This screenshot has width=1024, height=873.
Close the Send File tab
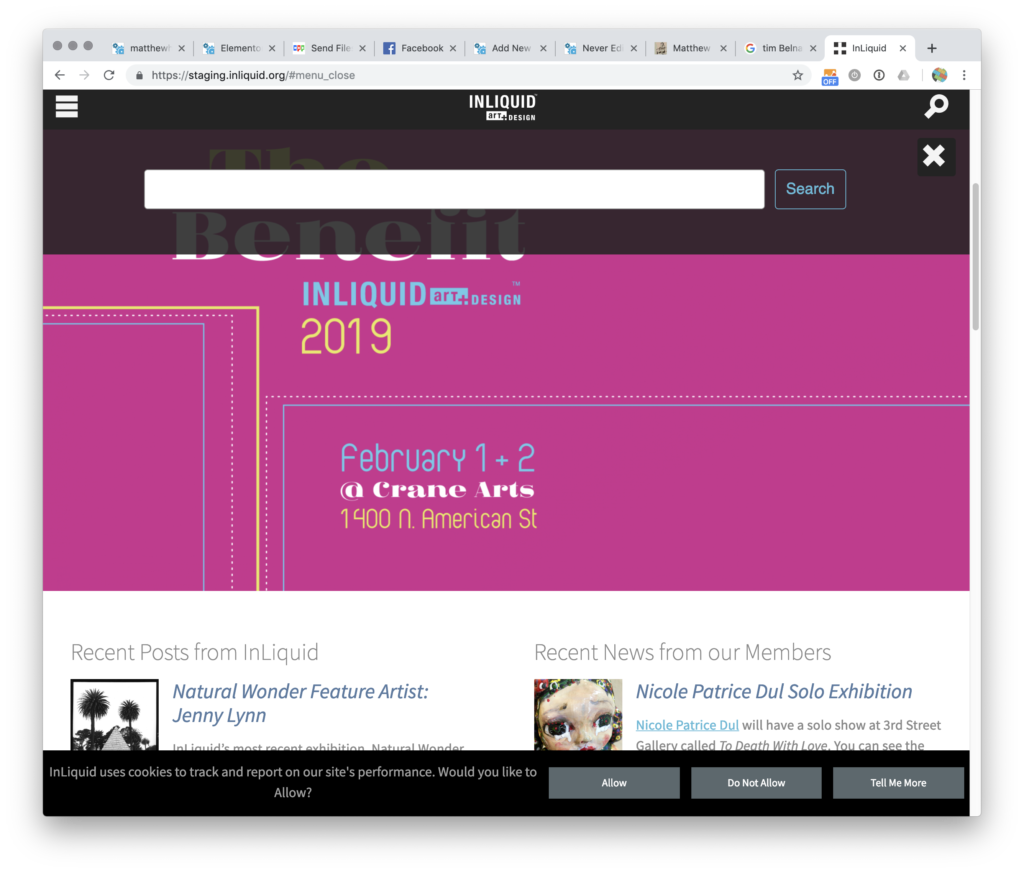tap(362, 48)
